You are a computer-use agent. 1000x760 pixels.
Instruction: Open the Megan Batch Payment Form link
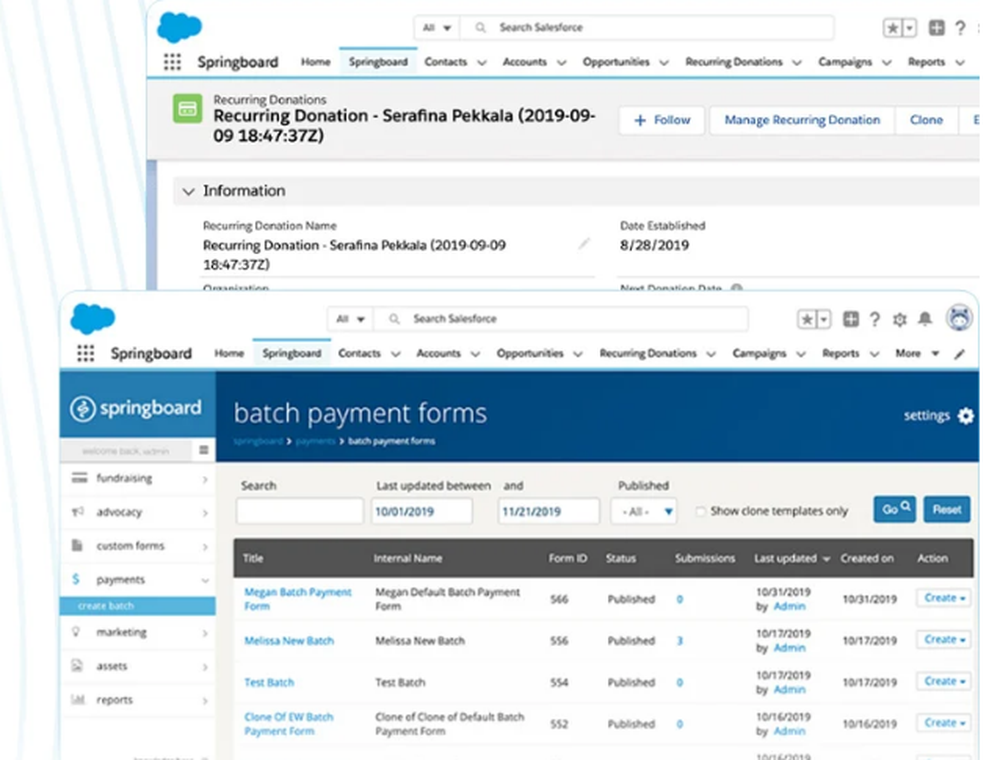pyautogui.click(x=298, y=599)
